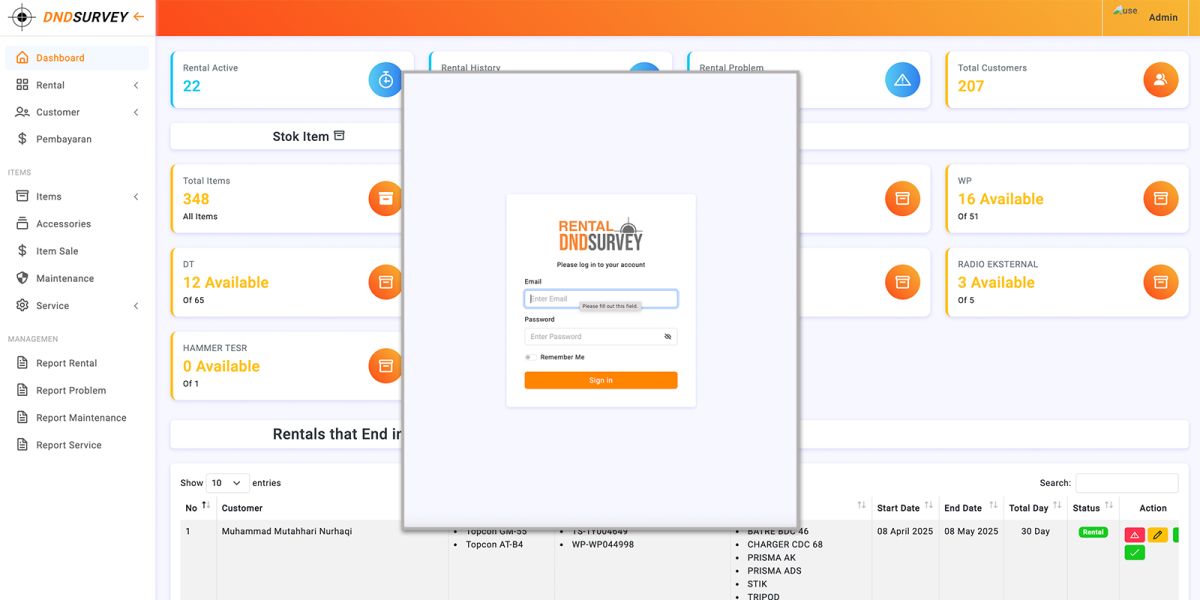Click the archive box icon on WP card
Image resolution: width=1200 pixels, height=600 pixels.
[1160, 198]
